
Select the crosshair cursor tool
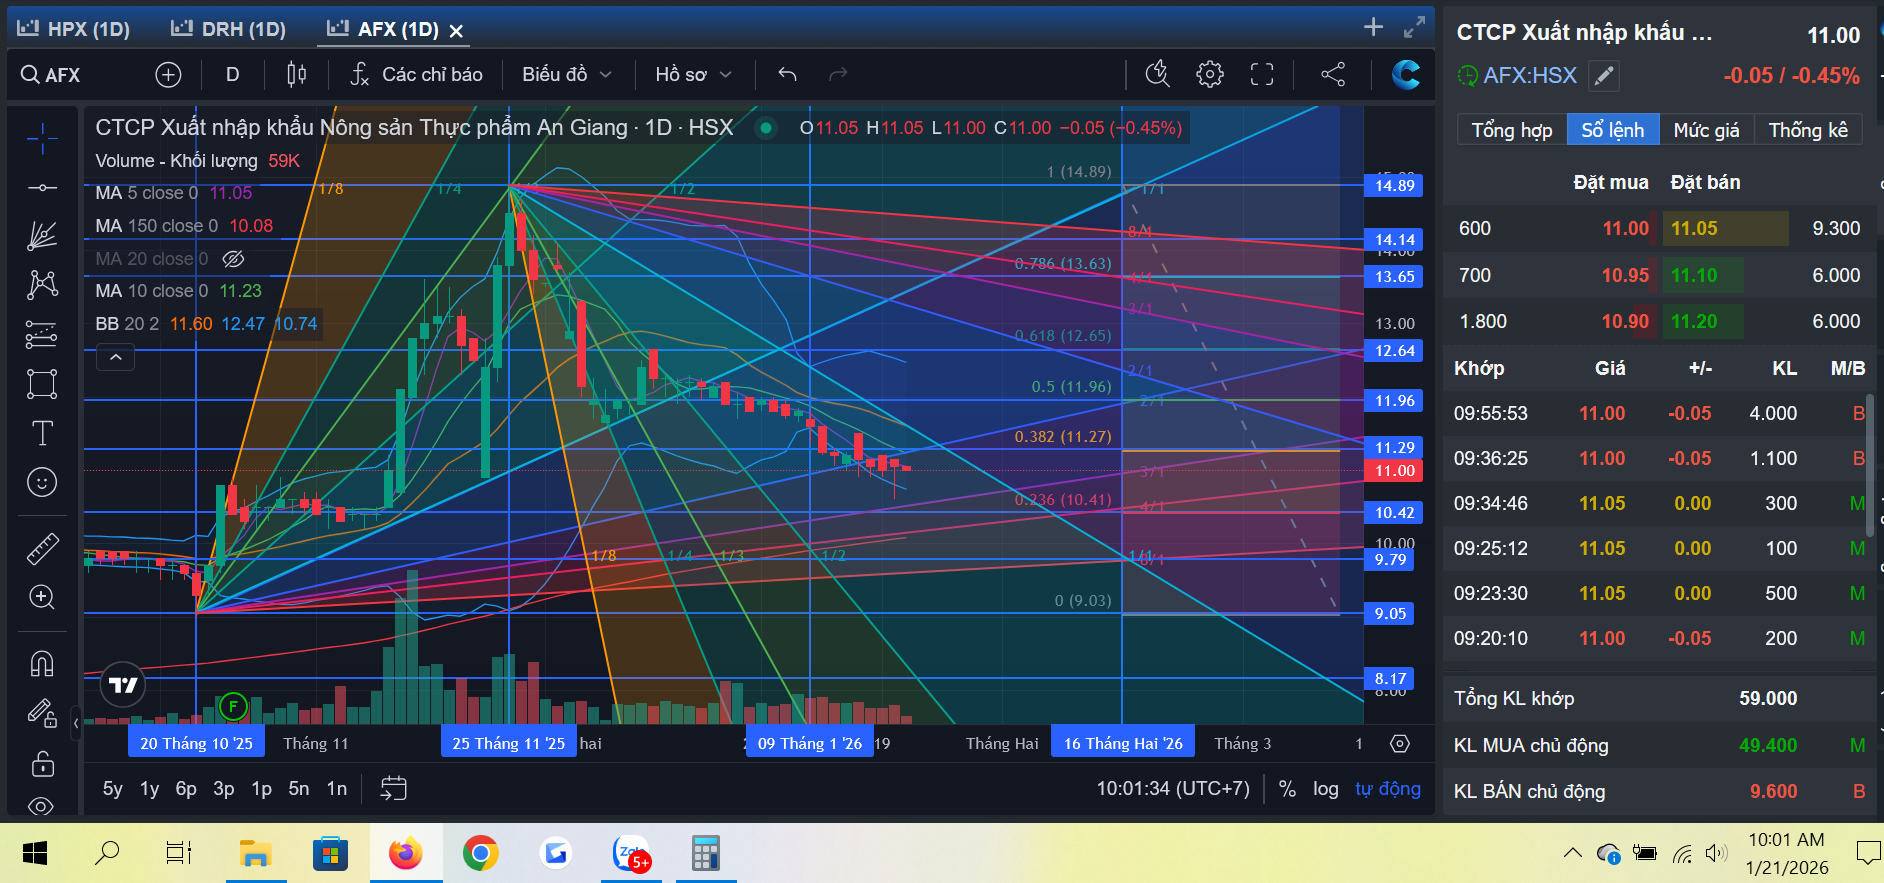pos(42,138)
